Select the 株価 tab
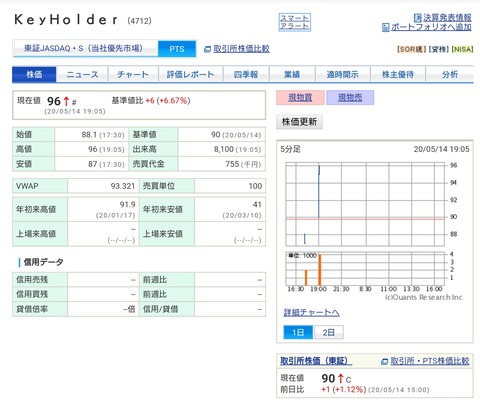The image size is (480, 406). [34, 74]
